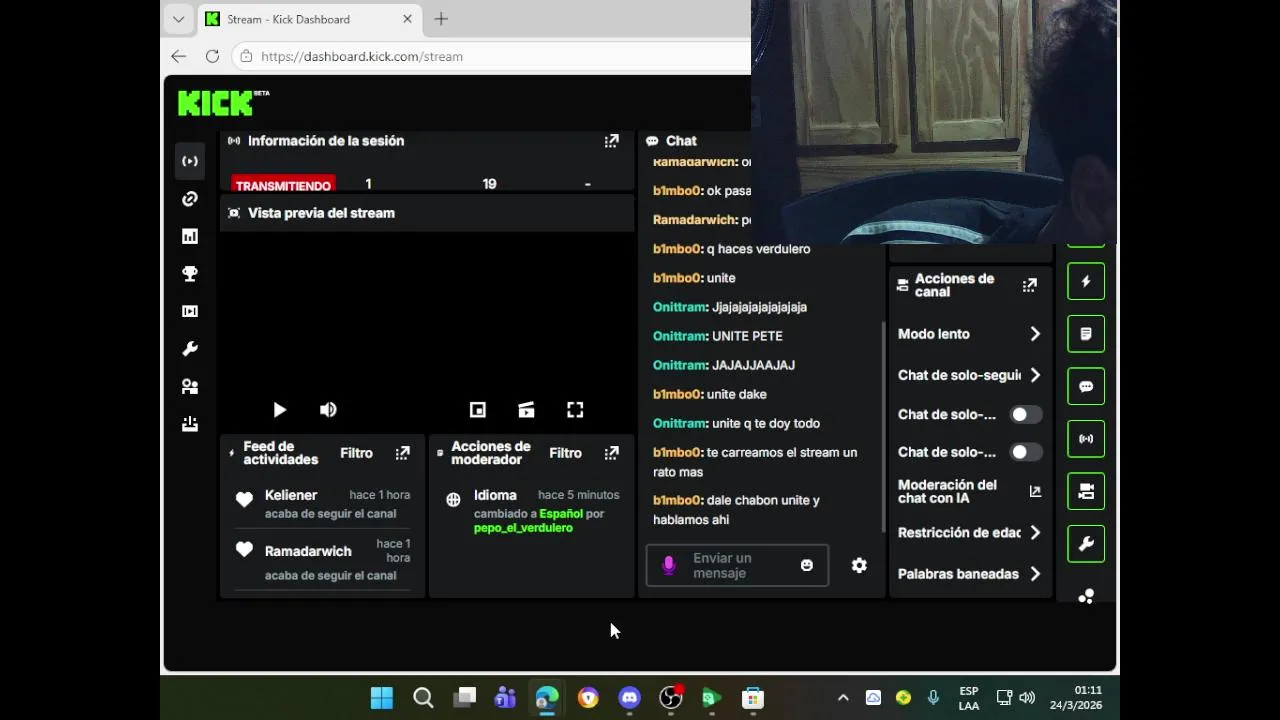1280x720 pixels.
Task: Click the pepo_el_verdulero username
Action: [523, 527]
